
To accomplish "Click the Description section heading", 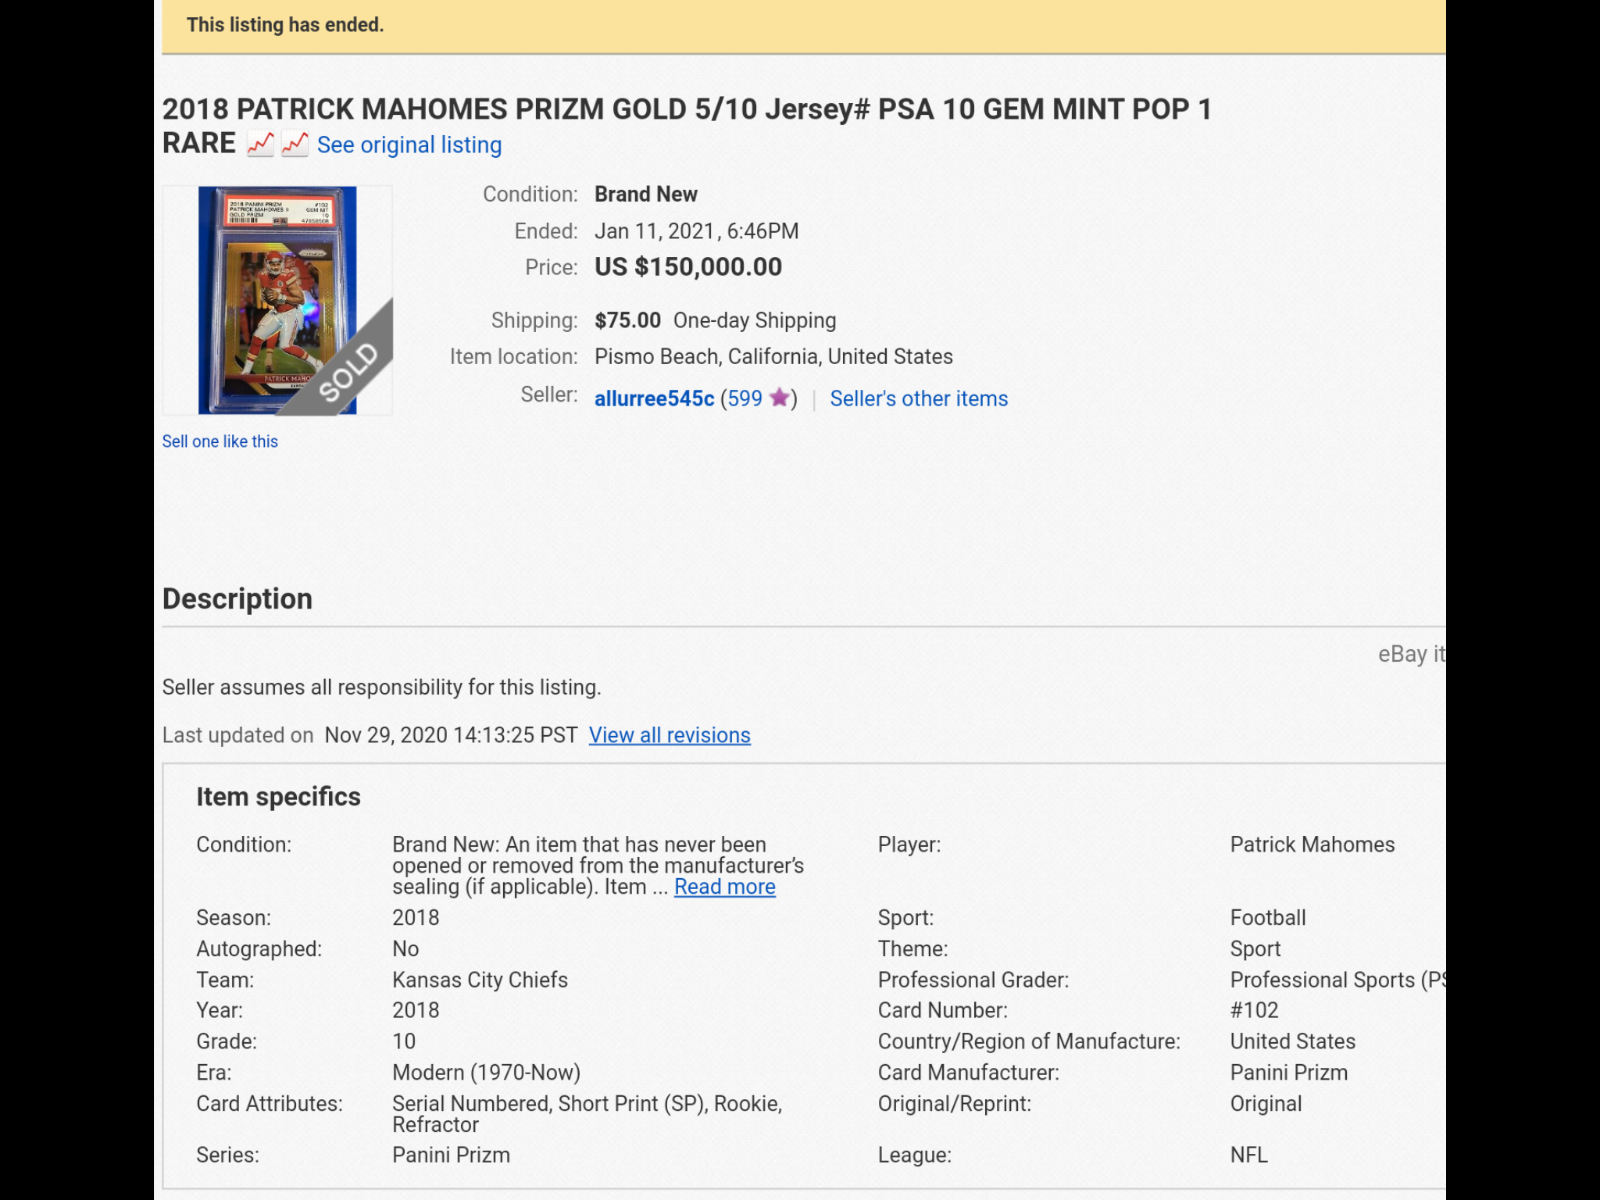I will [237, 598].
